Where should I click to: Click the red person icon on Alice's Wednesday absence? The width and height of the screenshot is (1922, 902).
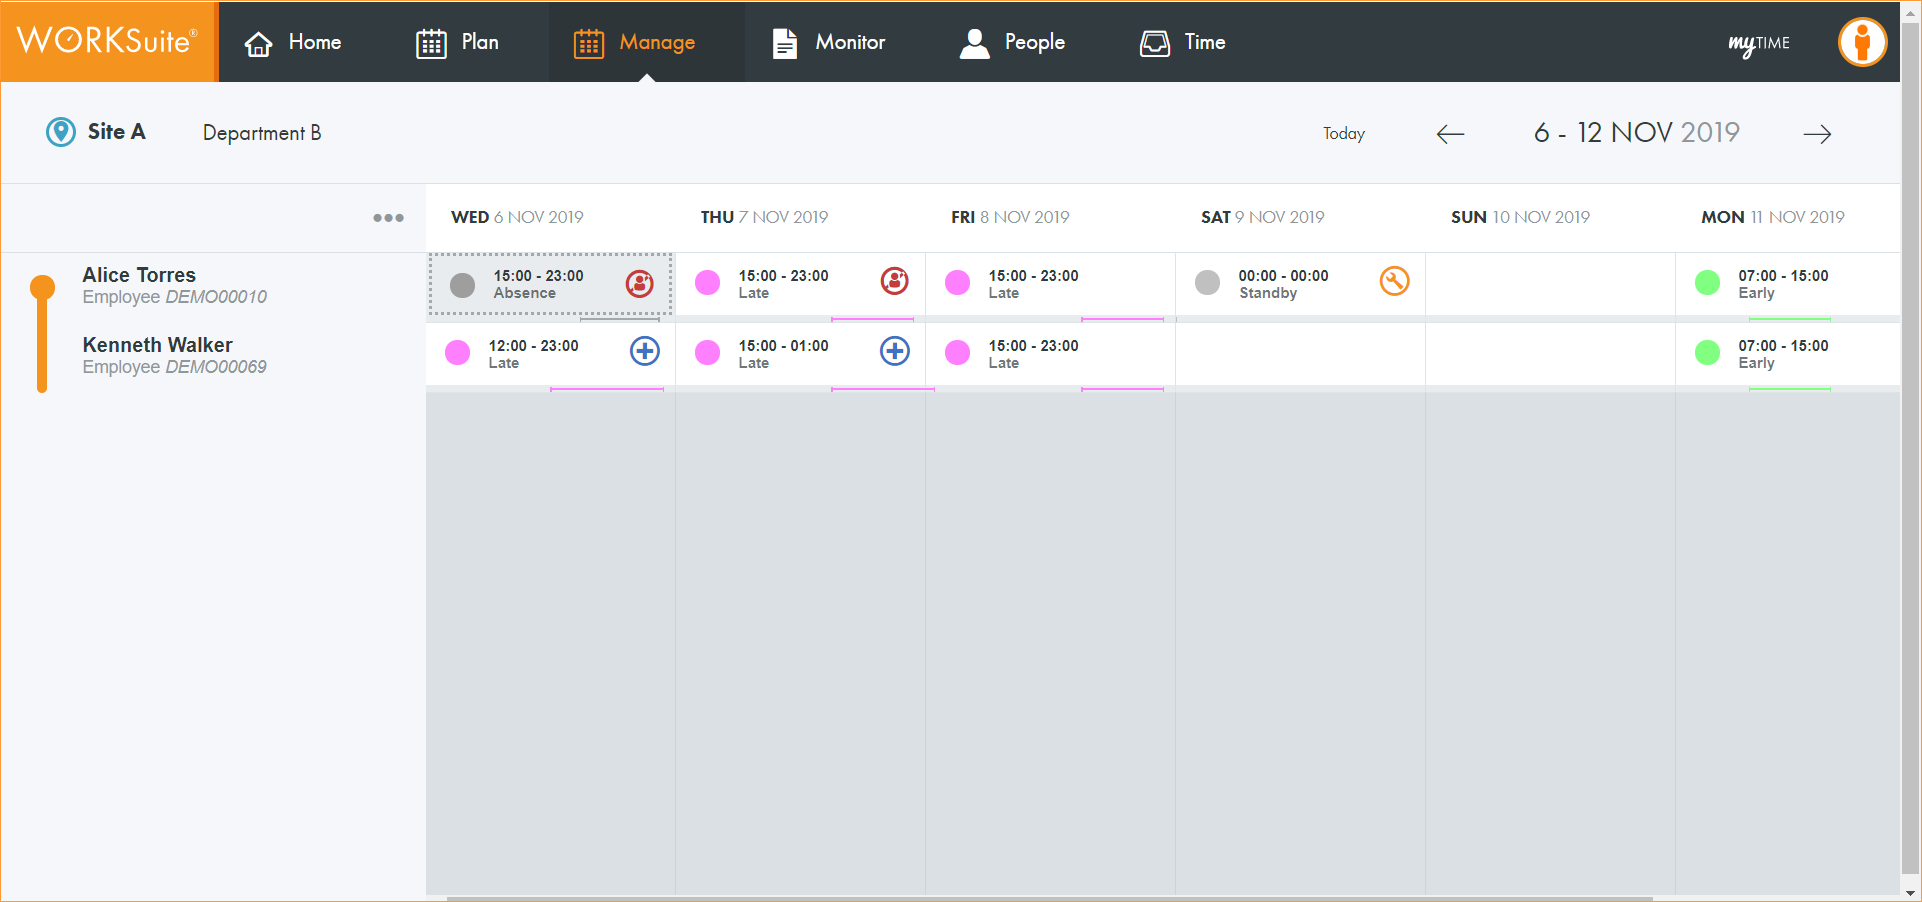coord(640,284)
